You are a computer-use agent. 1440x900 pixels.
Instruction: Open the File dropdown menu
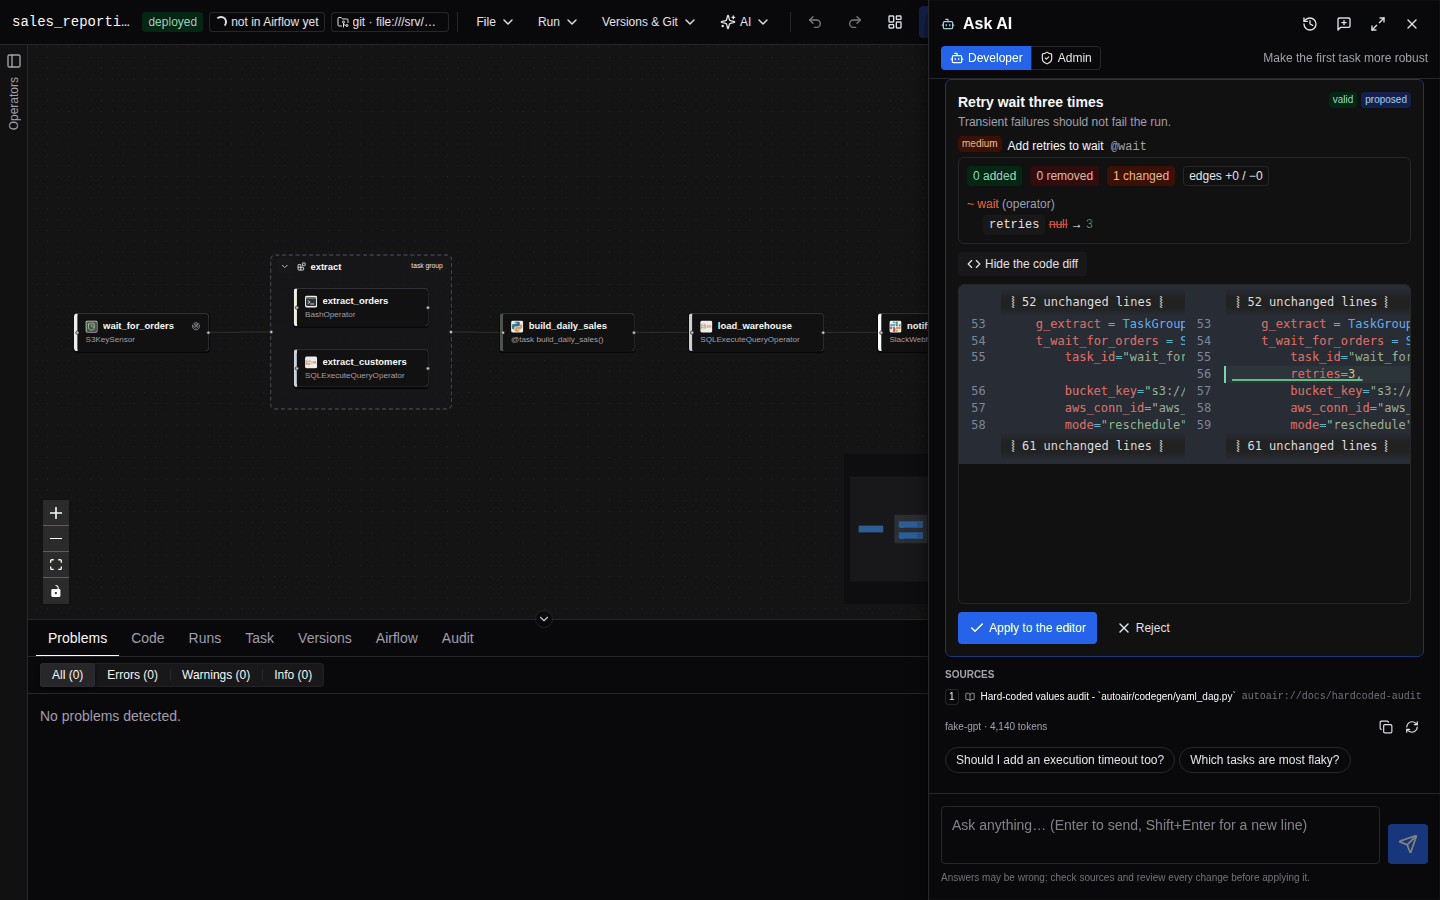pos(494,22)
